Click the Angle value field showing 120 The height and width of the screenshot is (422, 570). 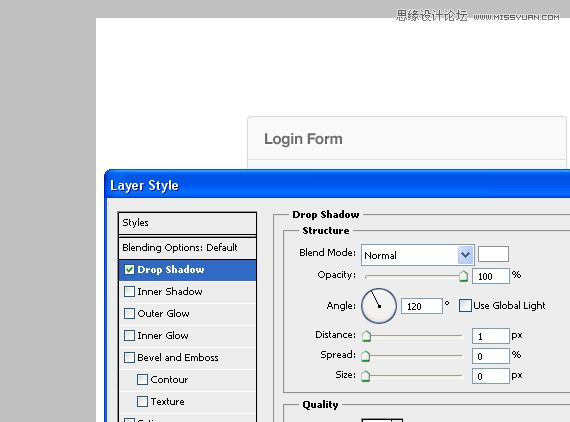pyautogui.click(x=422, y=306)
